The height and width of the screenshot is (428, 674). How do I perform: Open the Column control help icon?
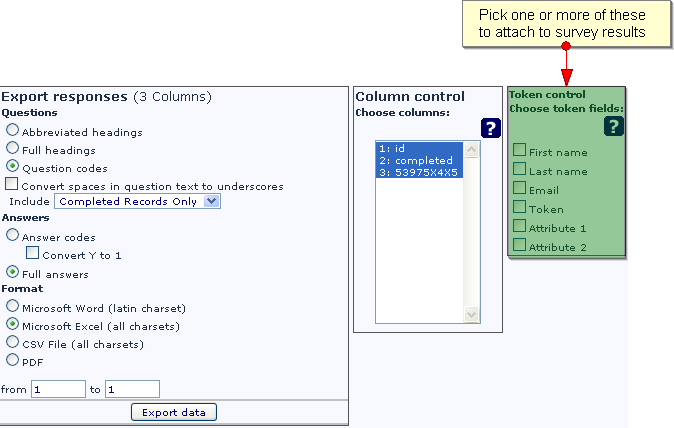coord(490,128)
